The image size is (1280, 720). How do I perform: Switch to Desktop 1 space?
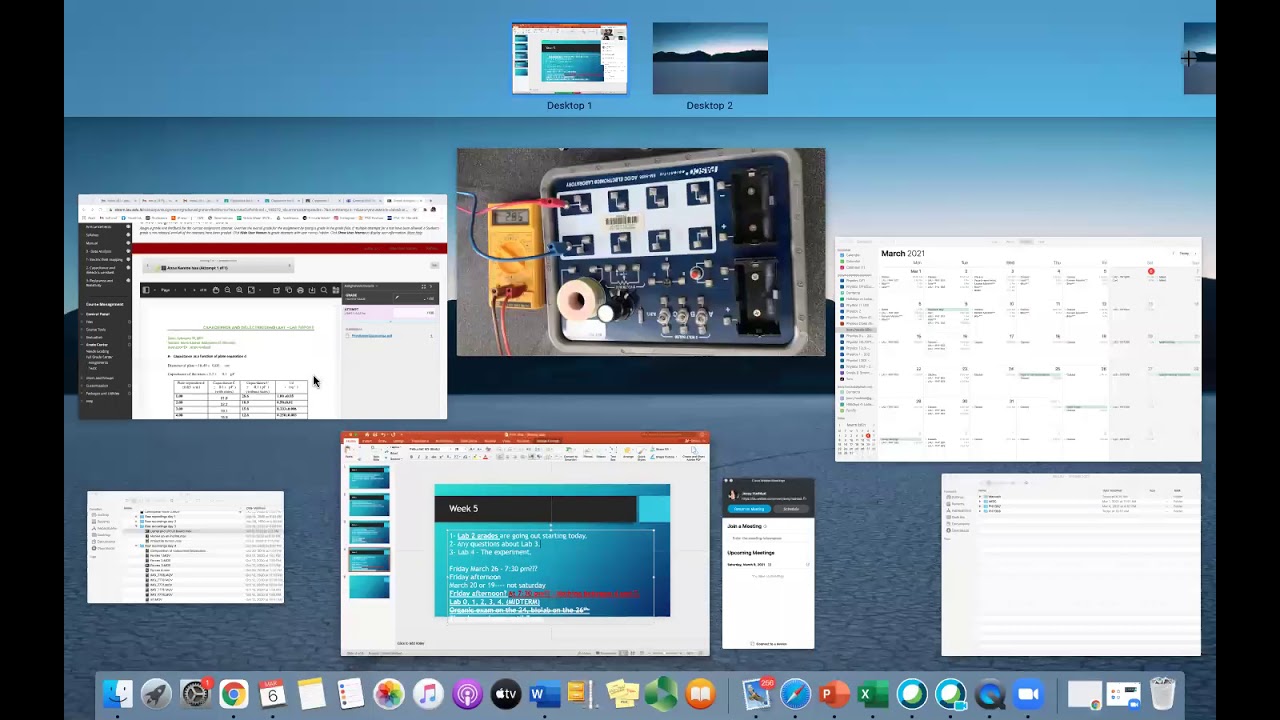tap(569, 59)
